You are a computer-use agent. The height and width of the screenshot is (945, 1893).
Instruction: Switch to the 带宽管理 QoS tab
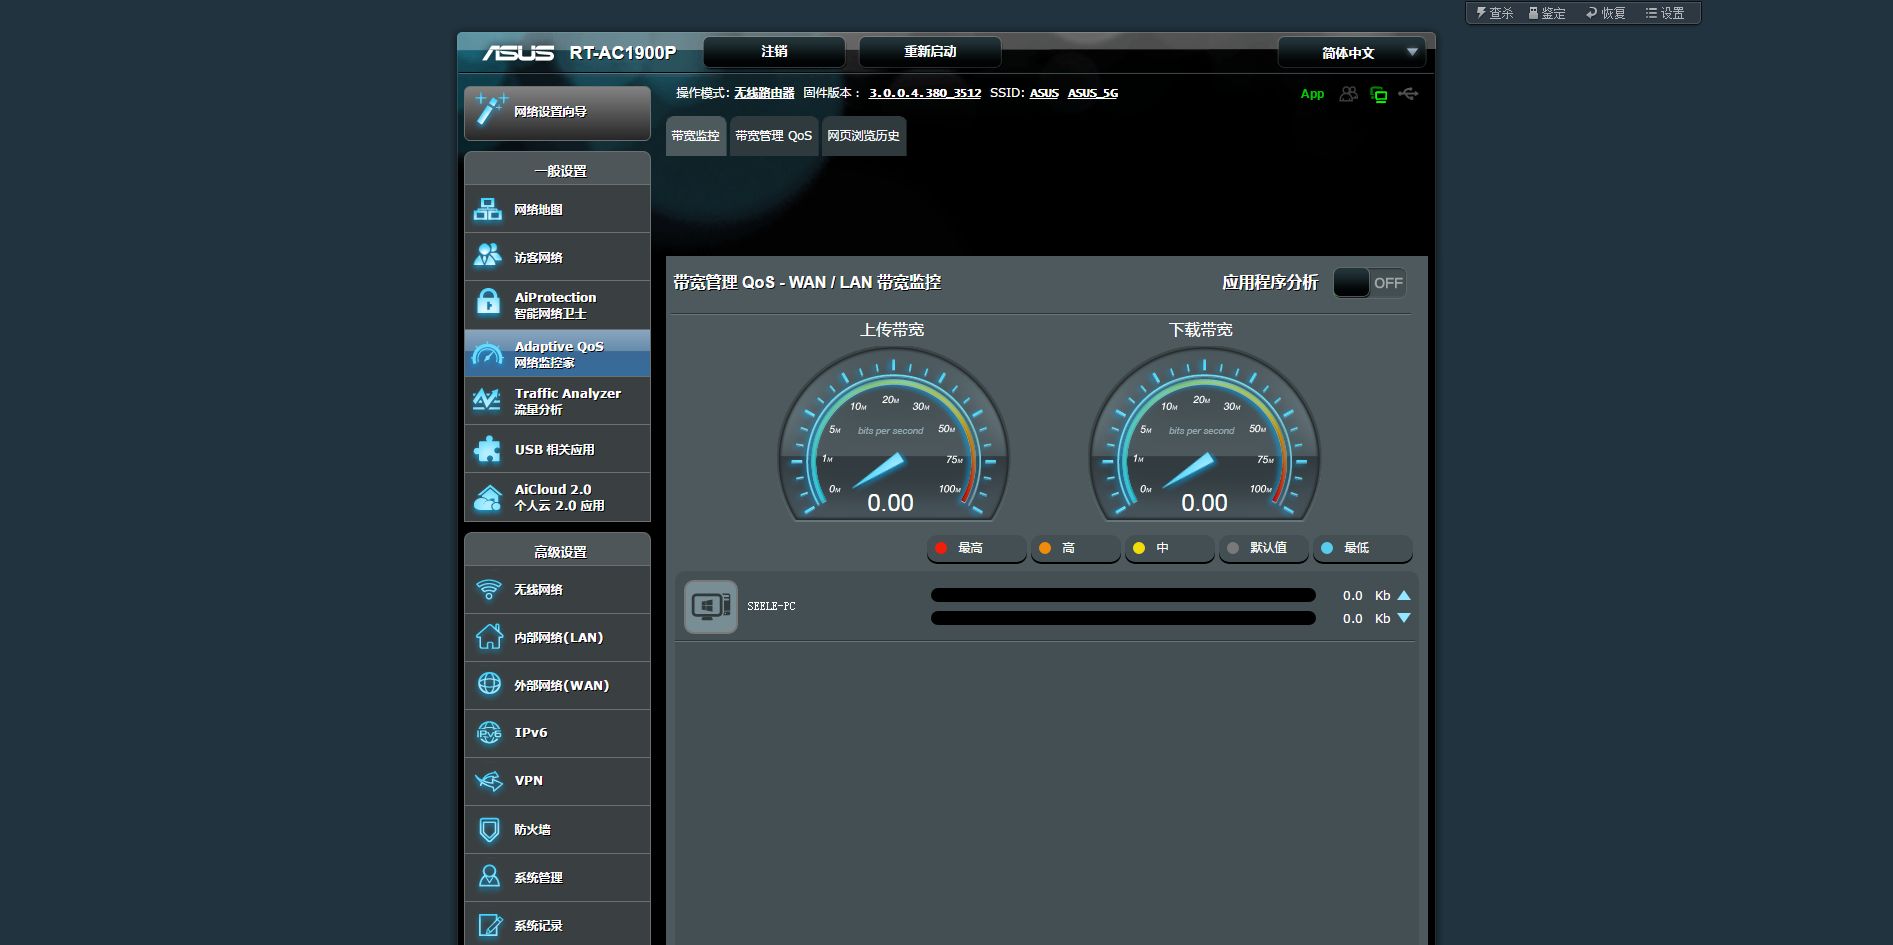point(774,136)
